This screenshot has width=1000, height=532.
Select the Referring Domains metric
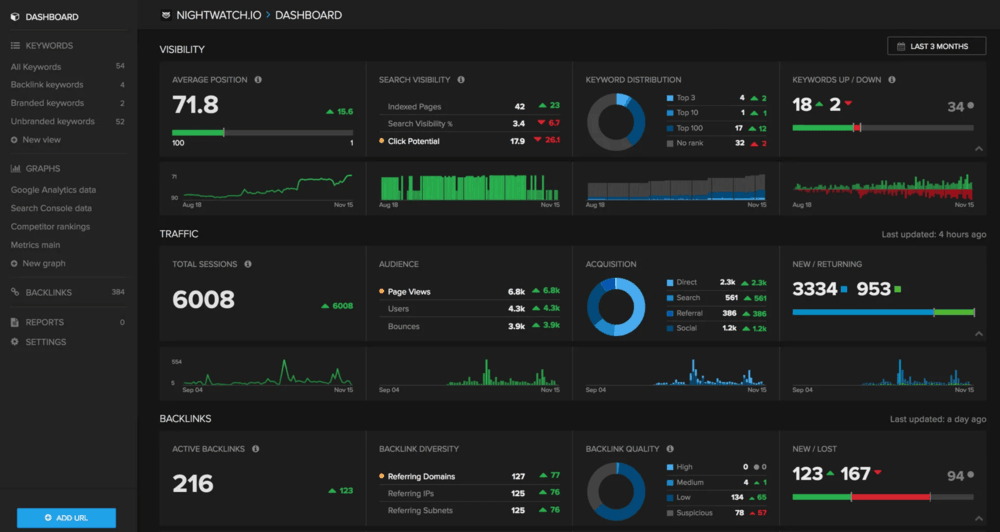coord(470,477)
